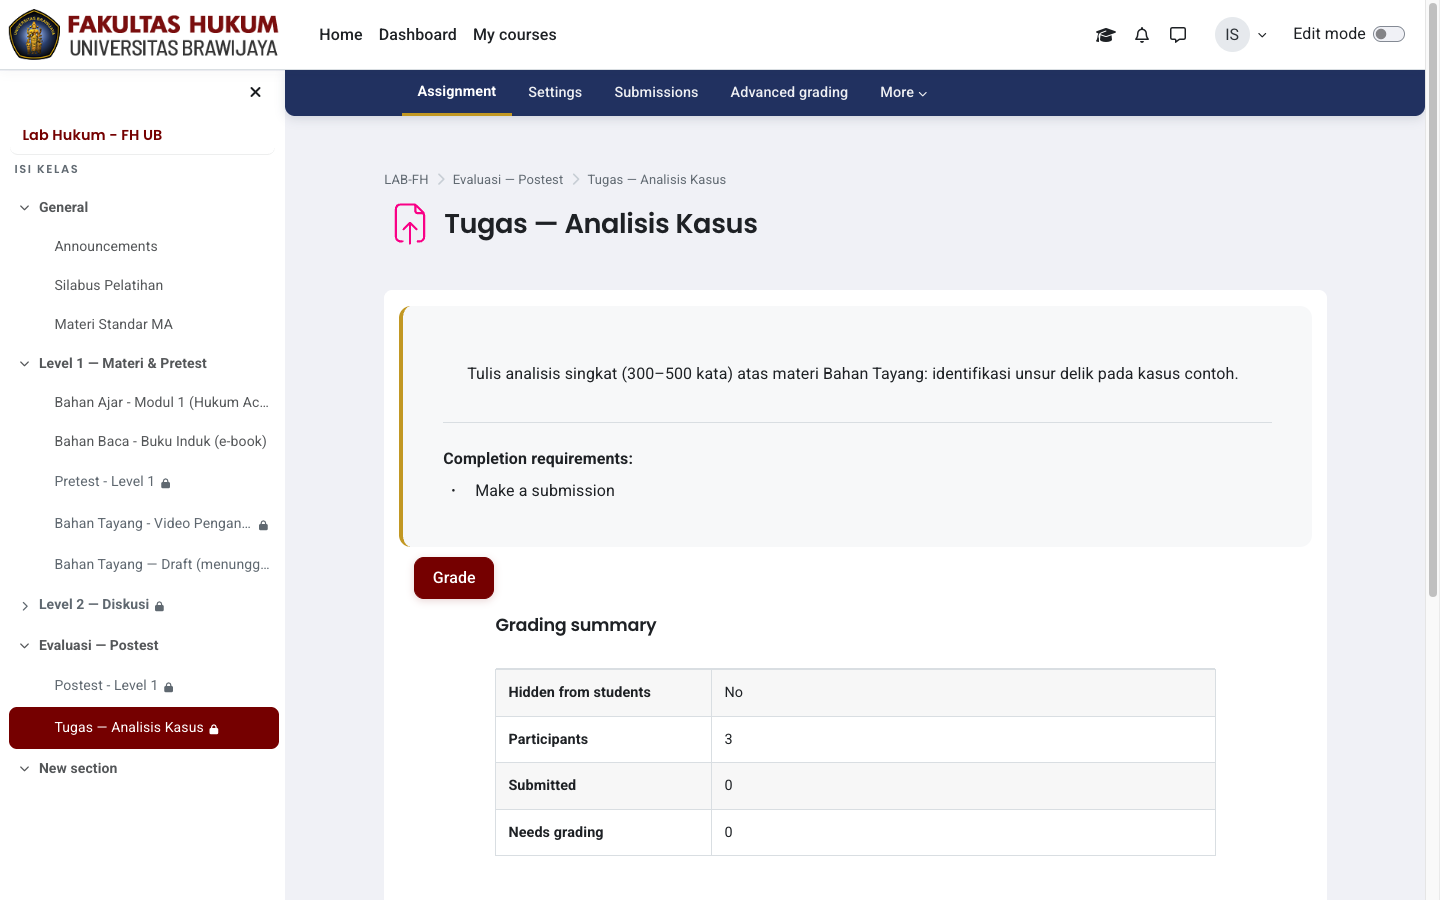This screenshot has height=900, width=1440.
Task: Click the IS user avatar
Action: click(x=1232, y=35)
